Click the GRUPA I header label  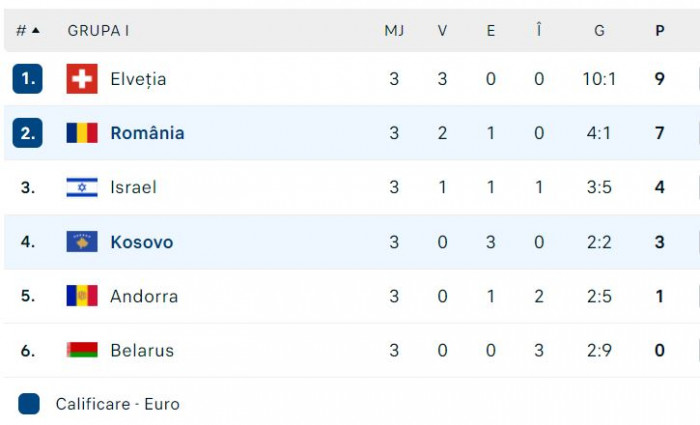(x=98, y=30)
